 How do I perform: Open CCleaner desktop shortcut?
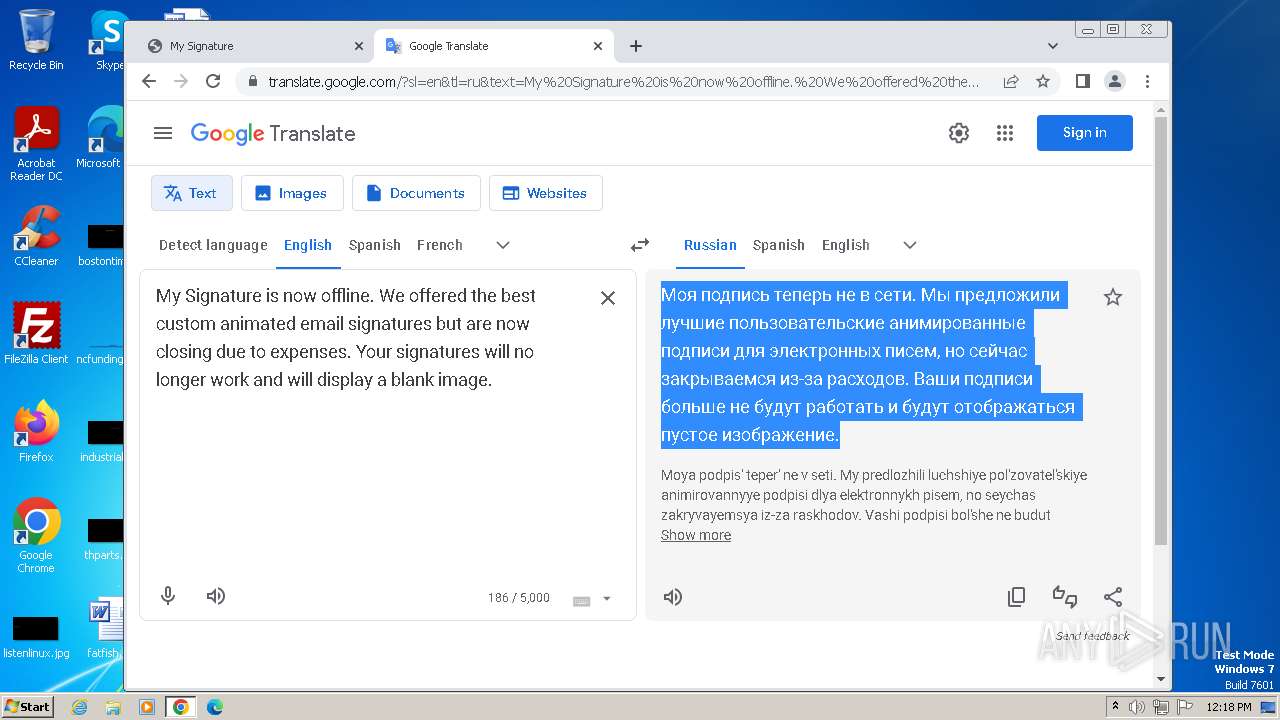tap(36, 236)
